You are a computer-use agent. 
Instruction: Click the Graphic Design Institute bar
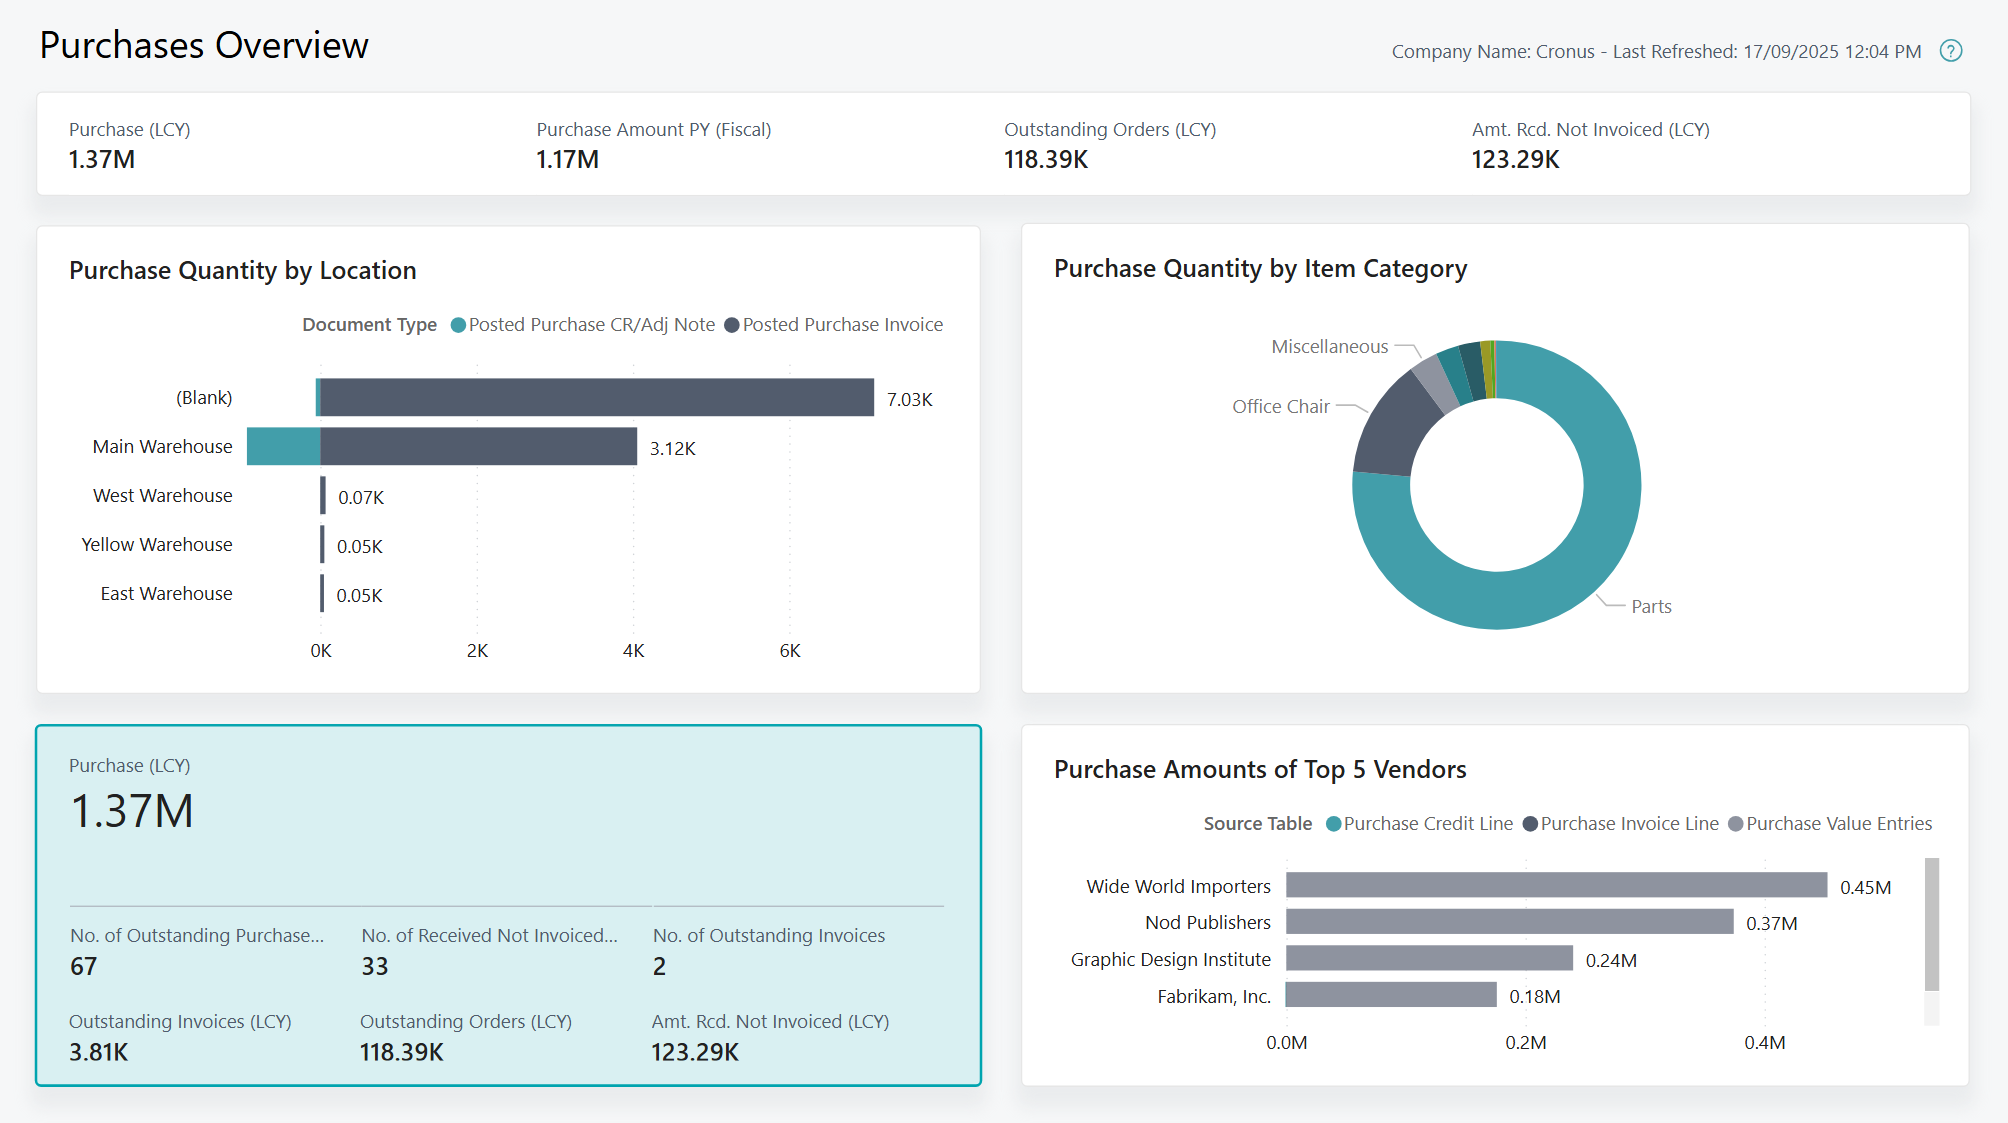pyautogui.click(x=1430, y=959)
